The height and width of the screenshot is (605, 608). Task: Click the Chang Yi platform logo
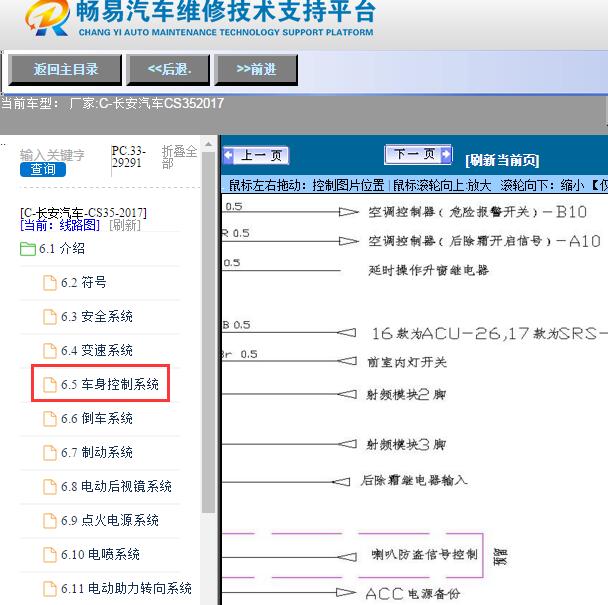[48, 18]
